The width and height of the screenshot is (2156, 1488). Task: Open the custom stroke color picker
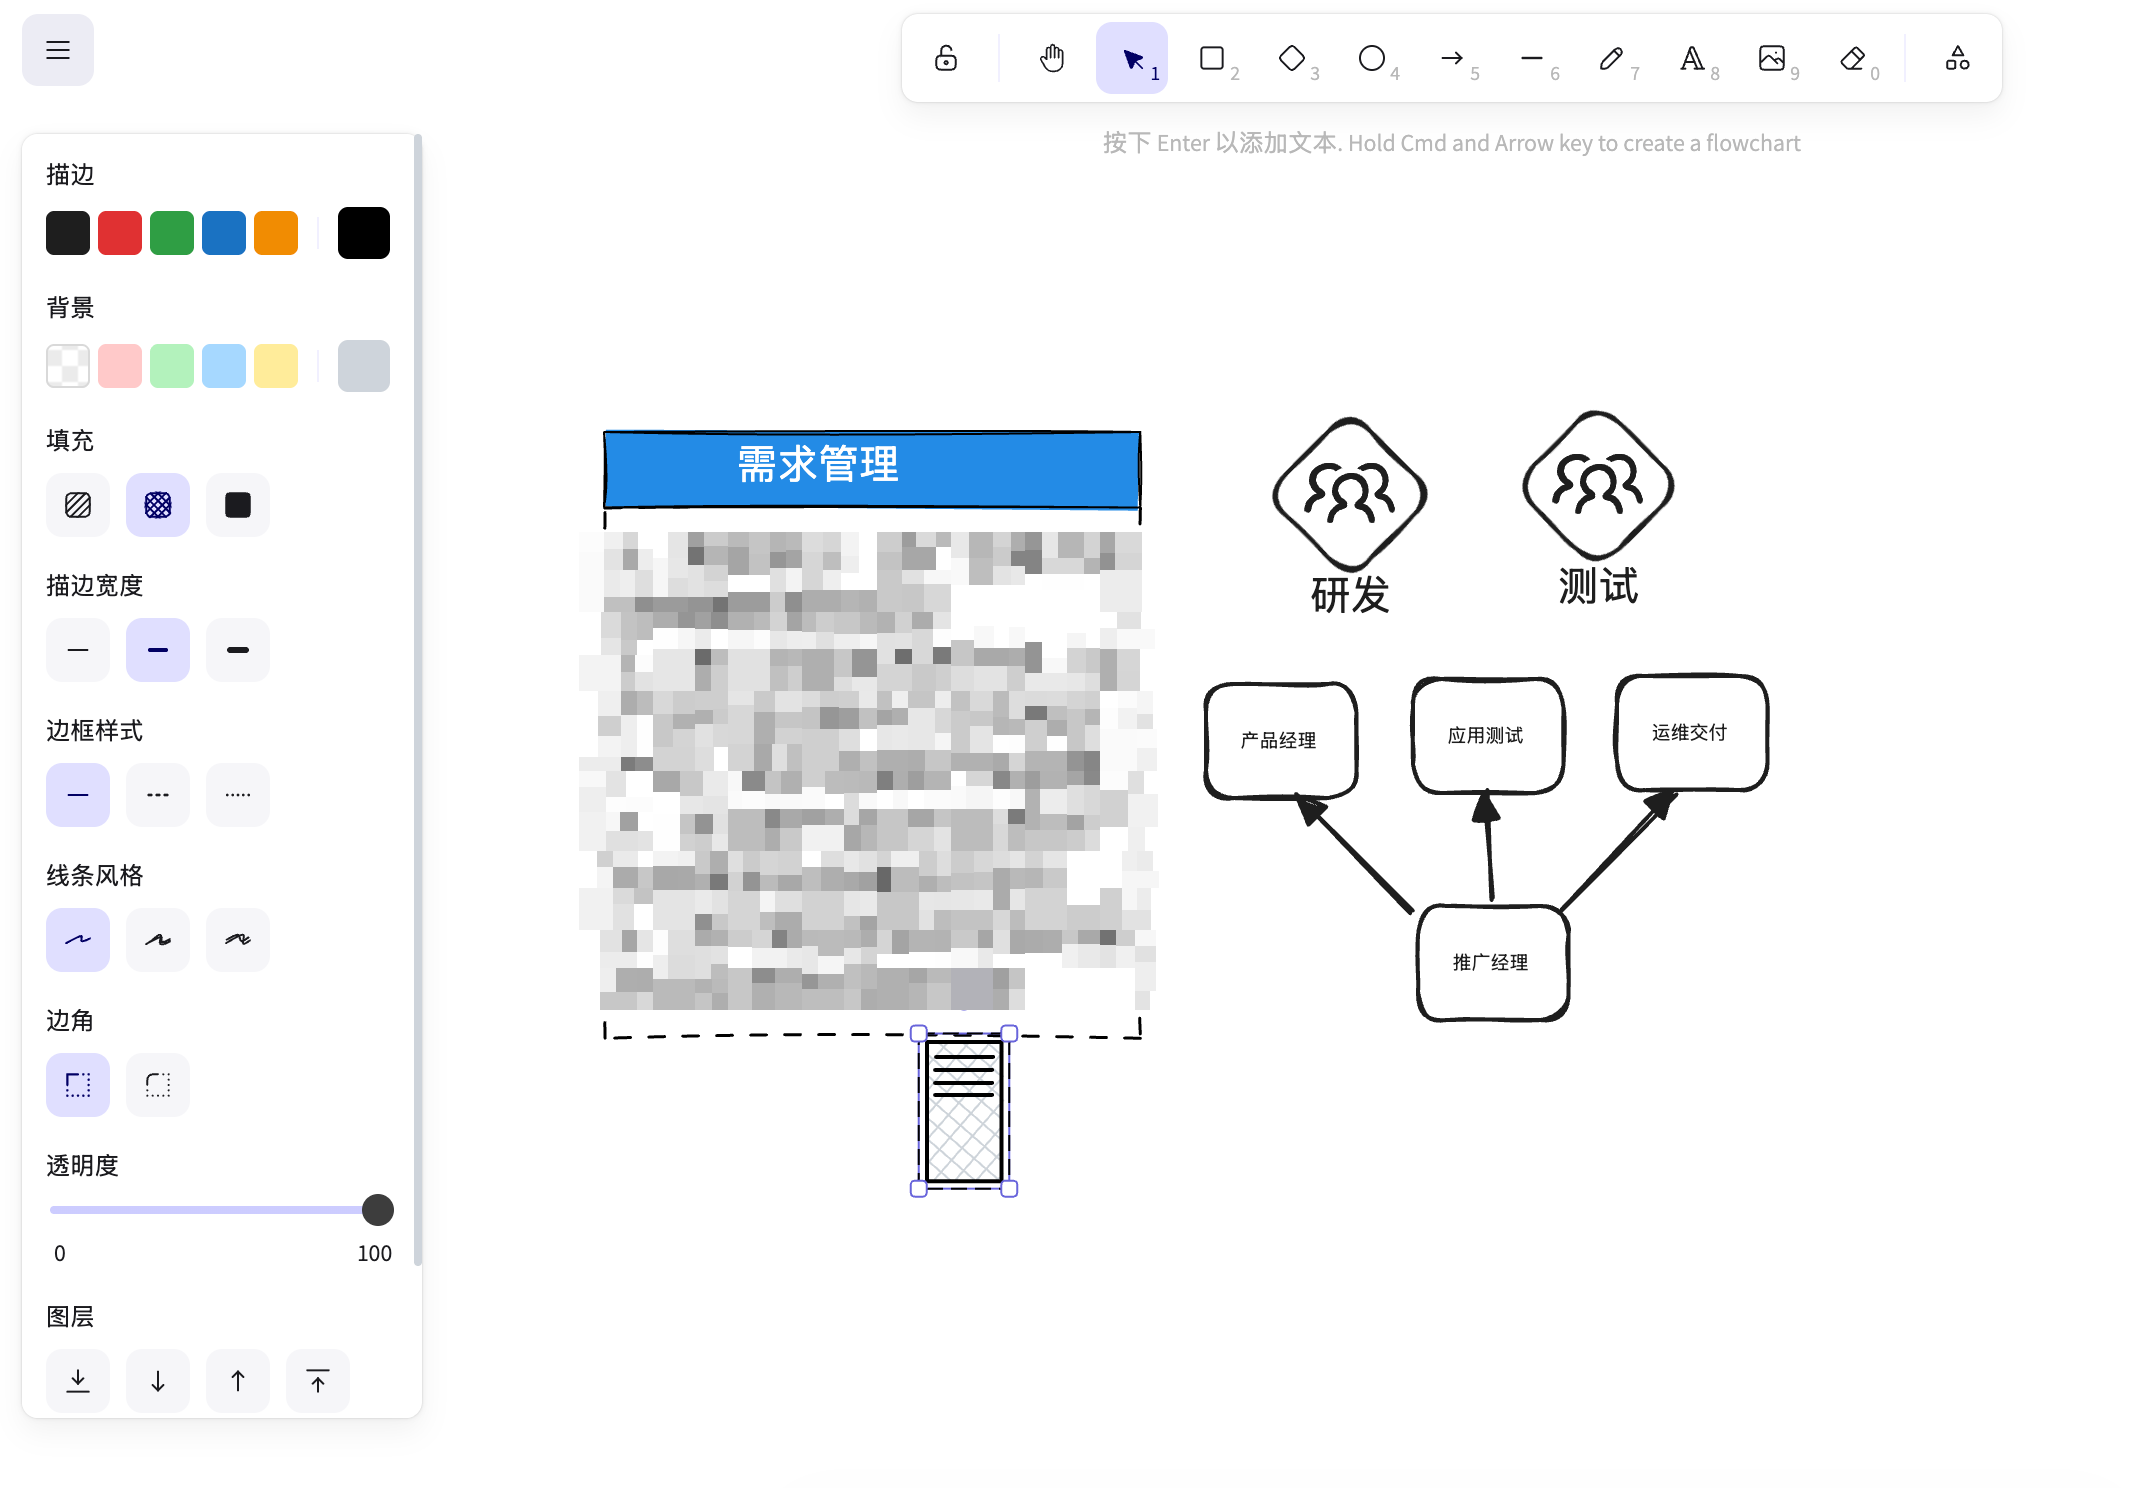tap(364, 233)
